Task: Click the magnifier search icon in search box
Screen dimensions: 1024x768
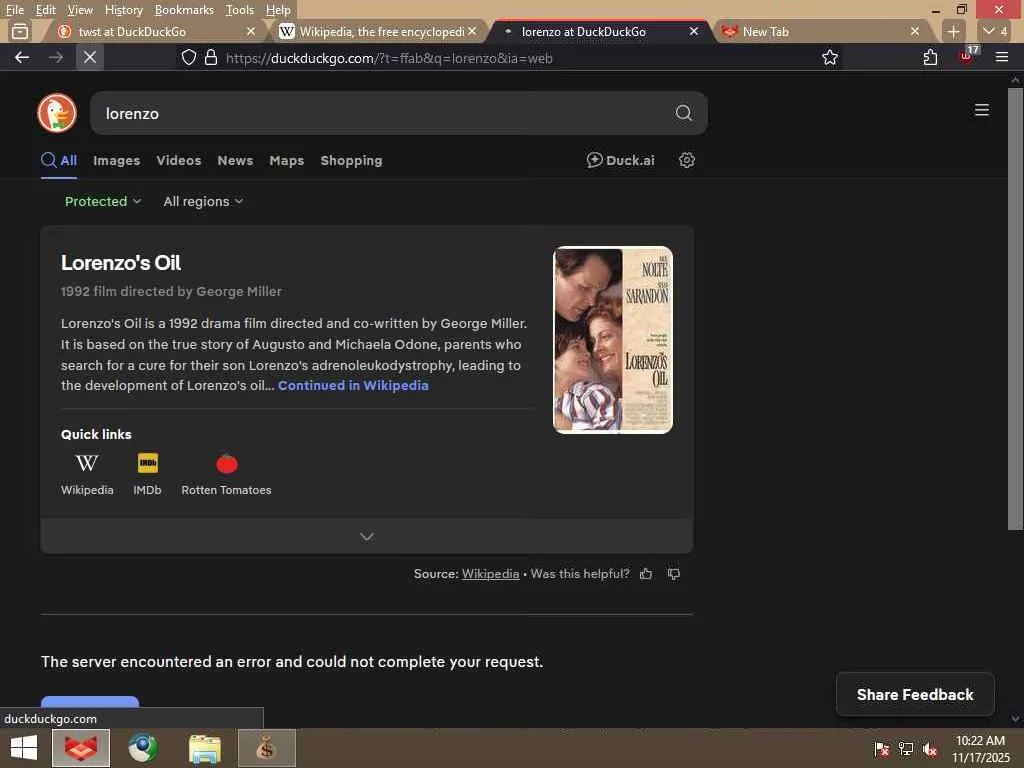Action: (x=683, y=113)
